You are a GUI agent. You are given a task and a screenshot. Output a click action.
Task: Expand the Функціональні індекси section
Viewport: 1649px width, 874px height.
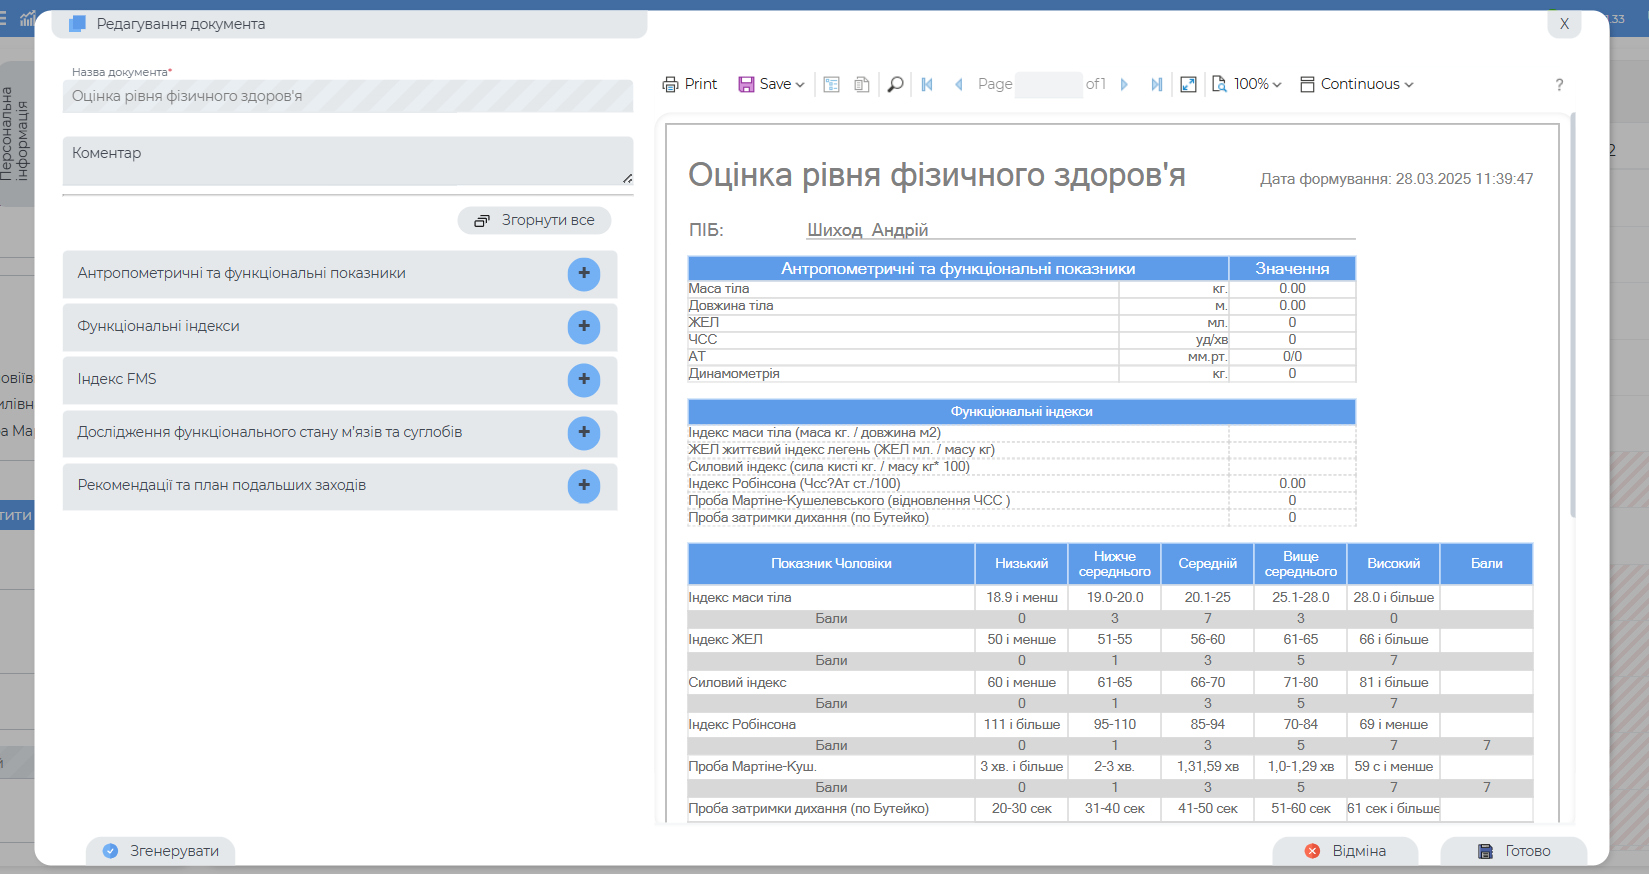tap(584, 327)
